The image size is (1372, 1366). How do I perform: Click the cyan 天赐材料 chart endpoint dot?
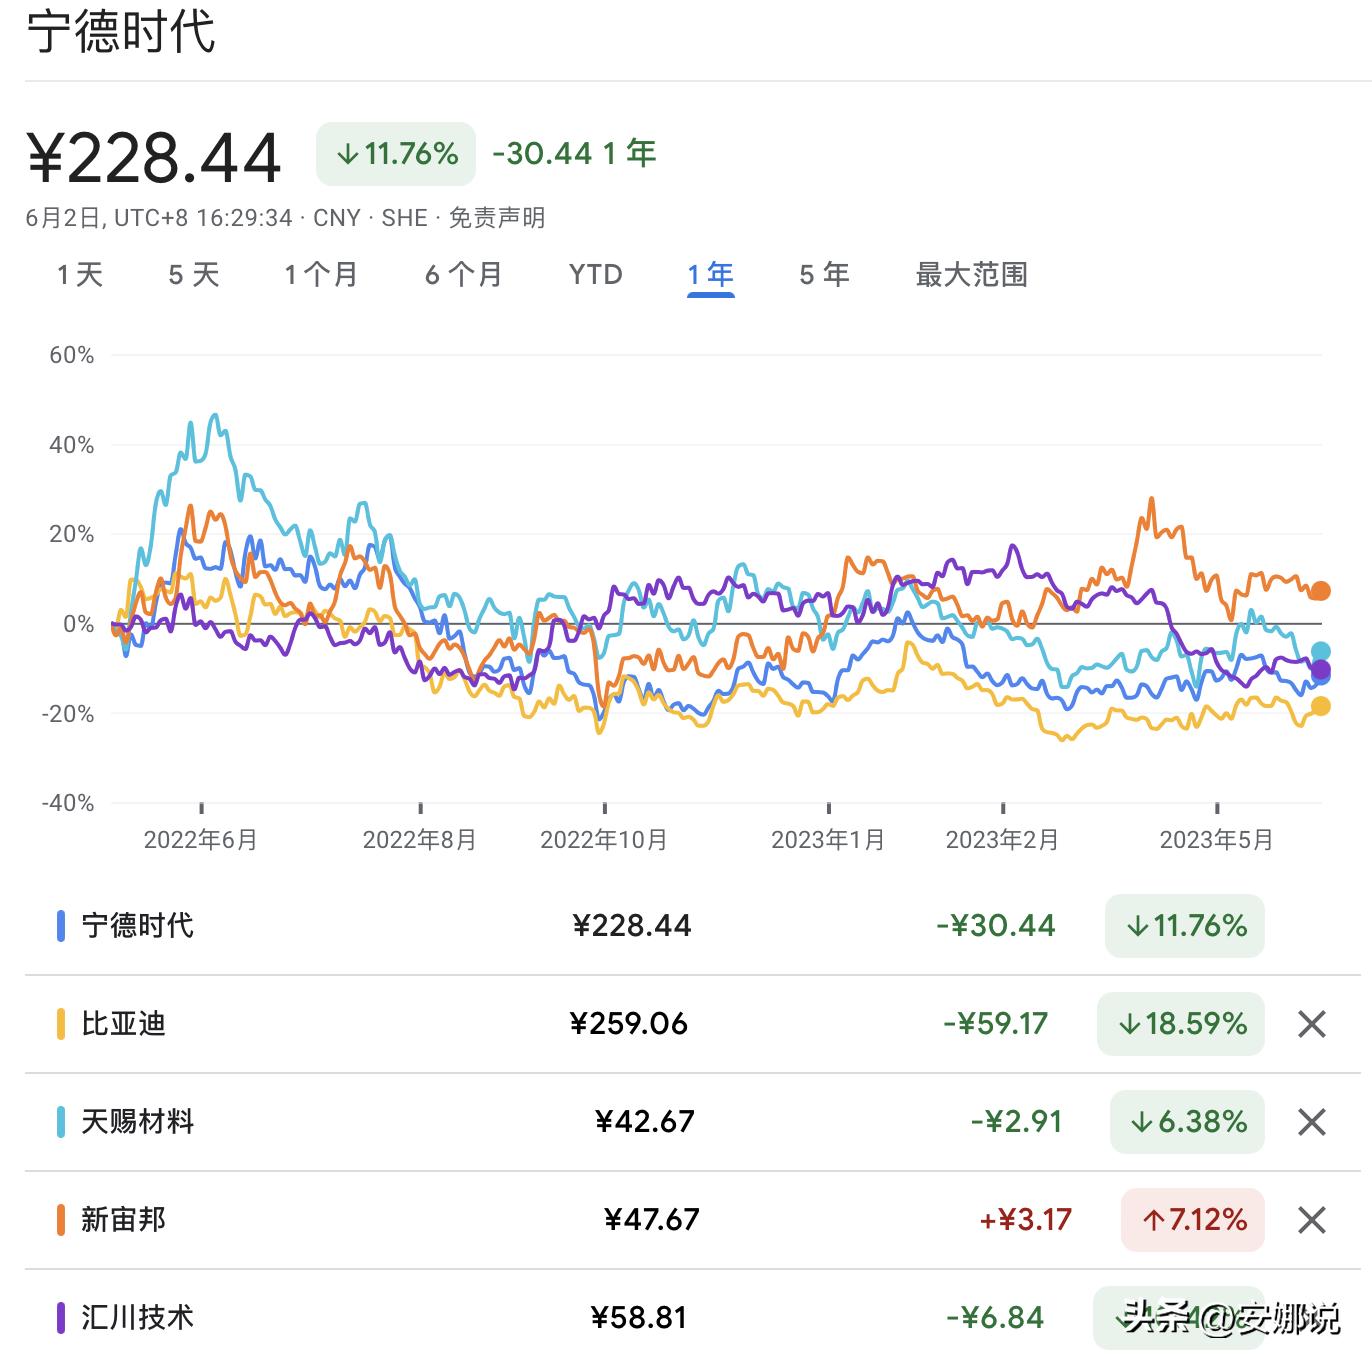tap(1320, 651)
